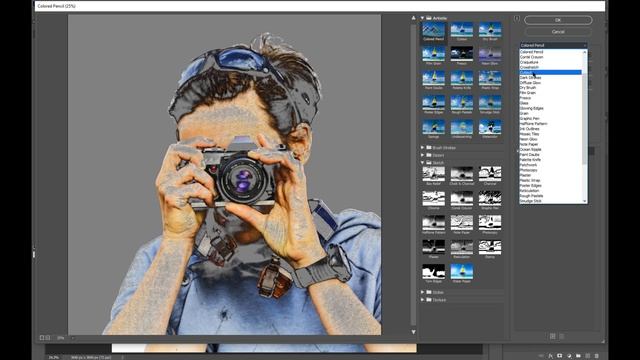Select the Cutout filter thumbnail
The image size is (640, 360).
462,31
